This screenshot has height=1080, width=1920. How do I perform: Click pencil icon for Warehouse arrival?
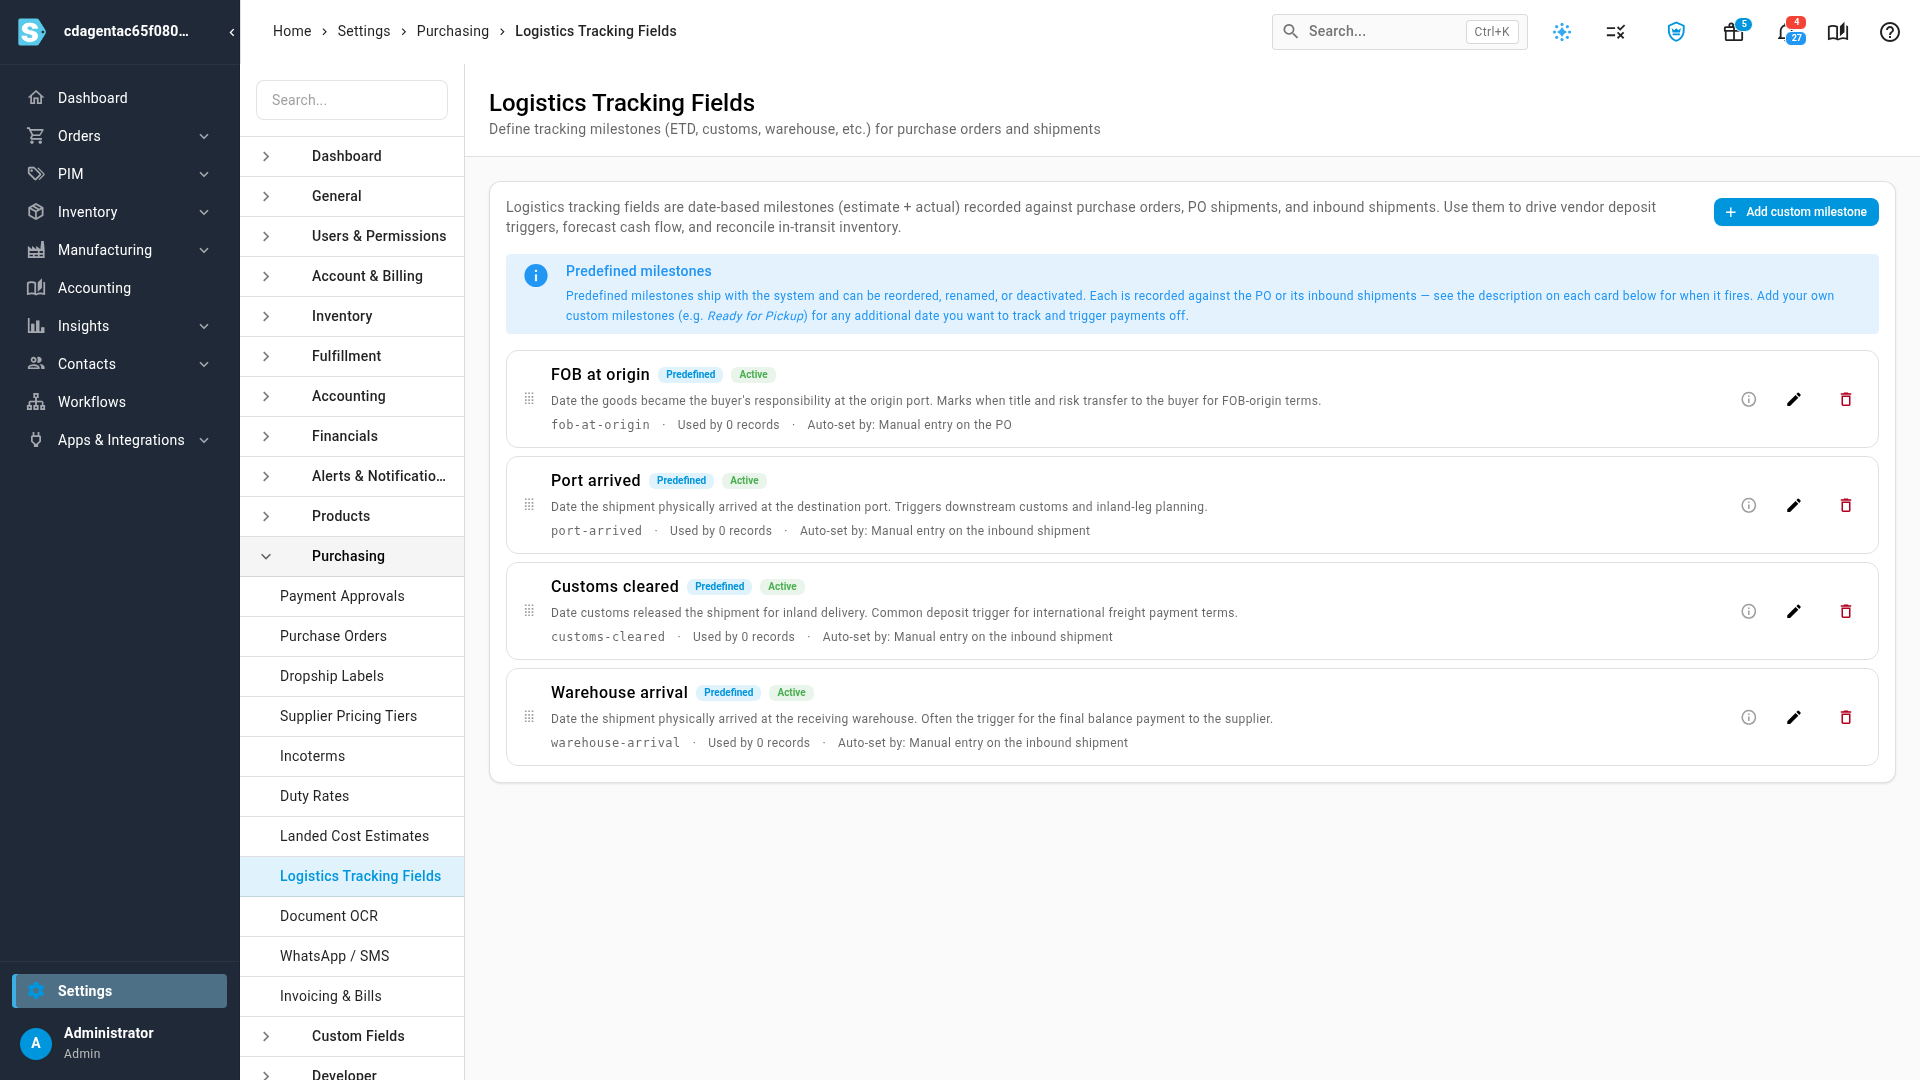pos(1794,717)
